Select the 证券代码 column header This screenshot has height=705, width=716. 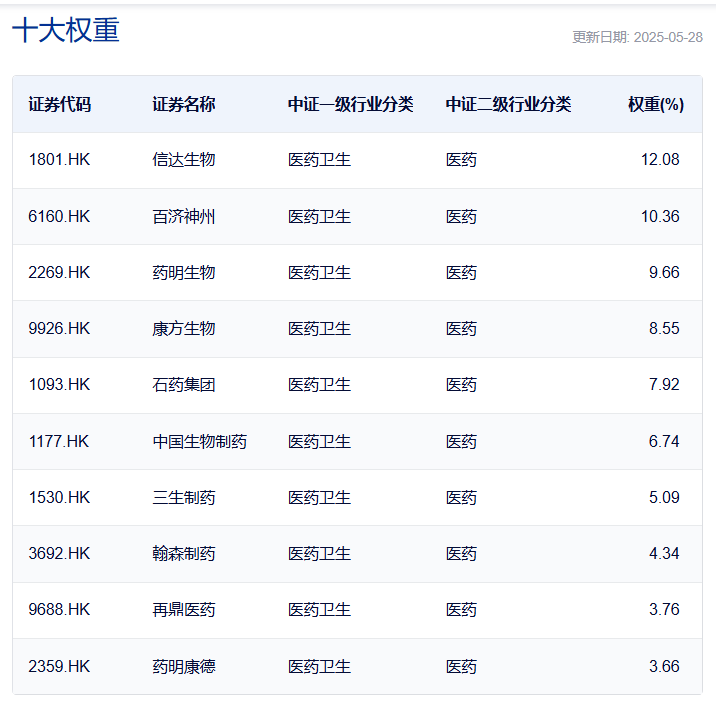[x=60, y=105]
